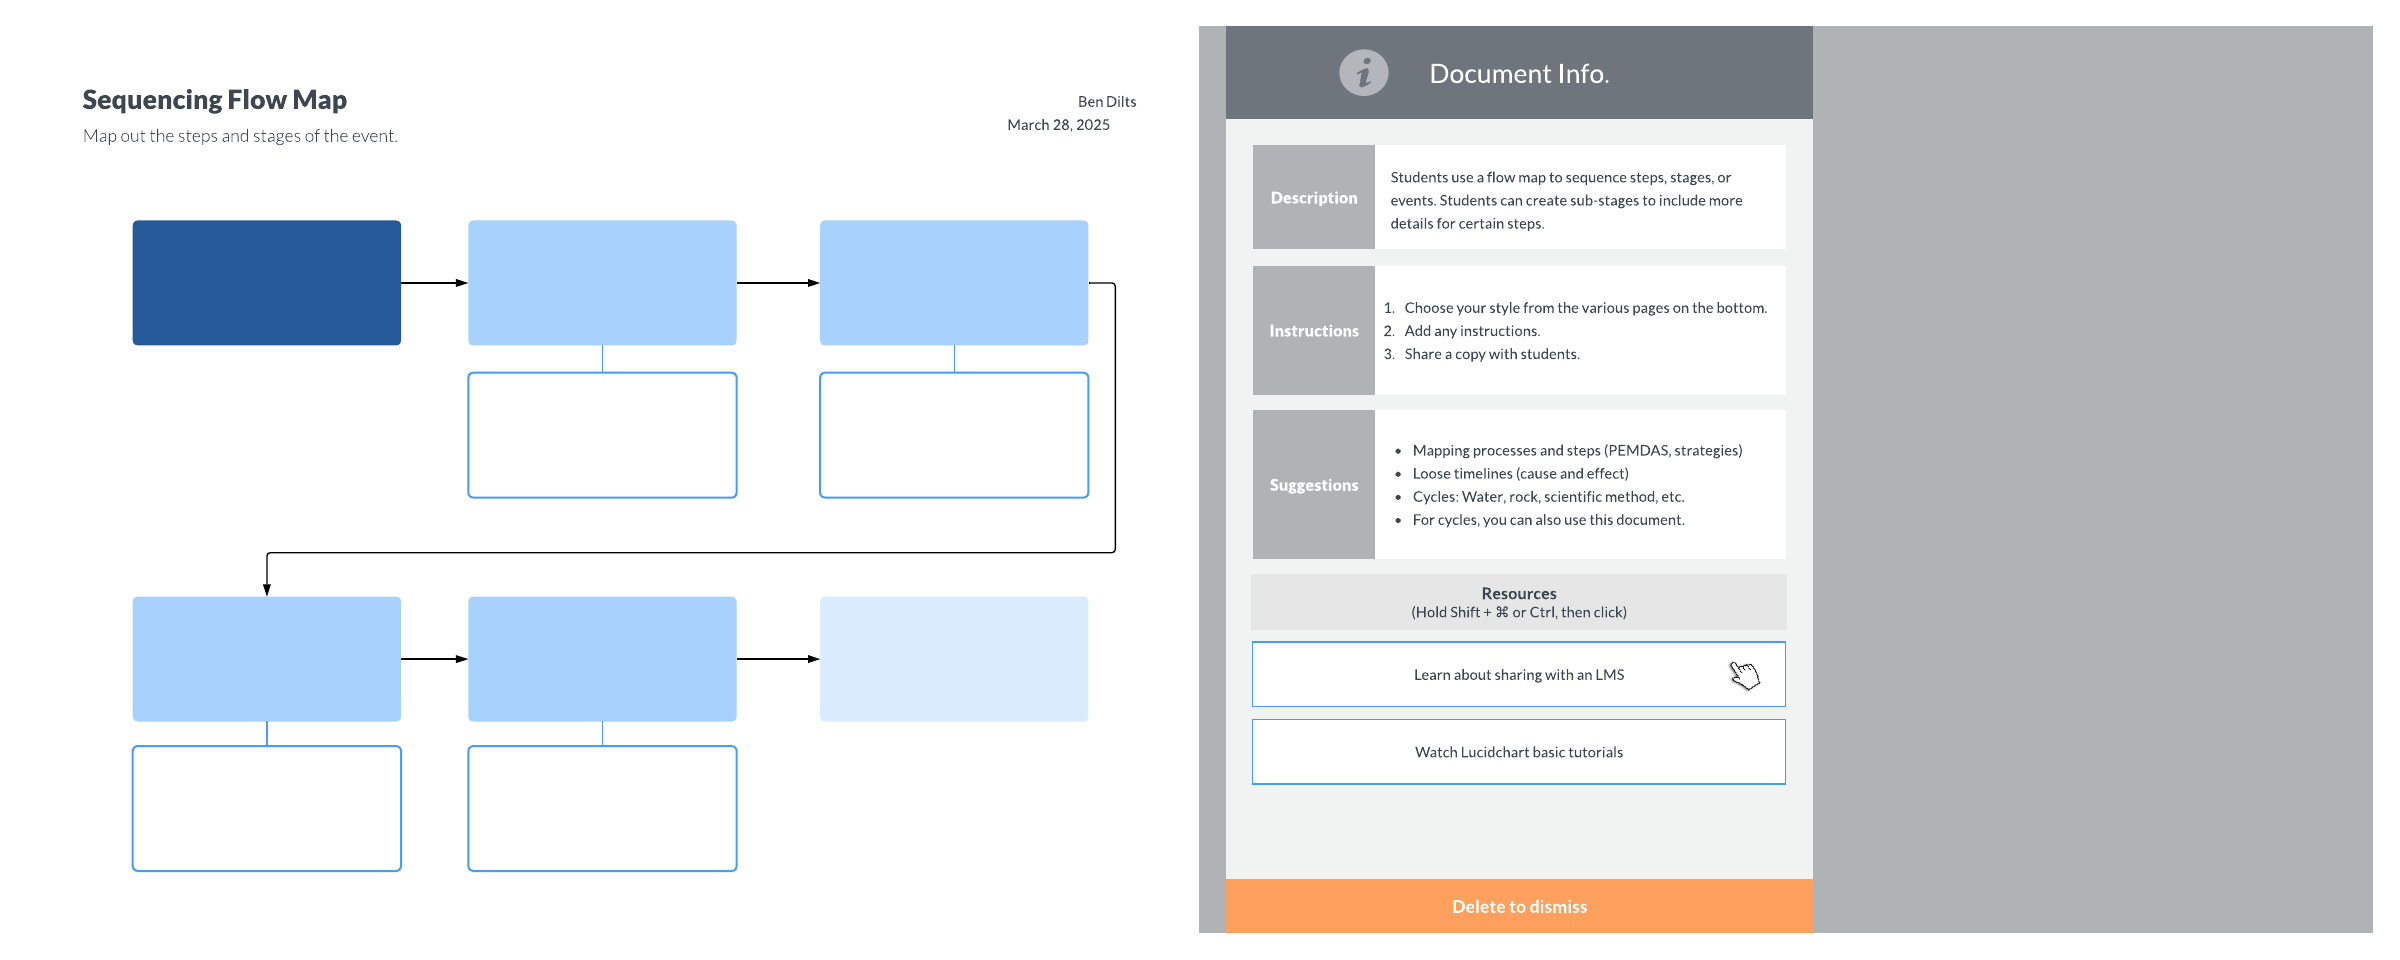Viewport: 2400px width, 960px height.
Task: Select the author name Ben Dilts
Action: tap(1106, 102)
